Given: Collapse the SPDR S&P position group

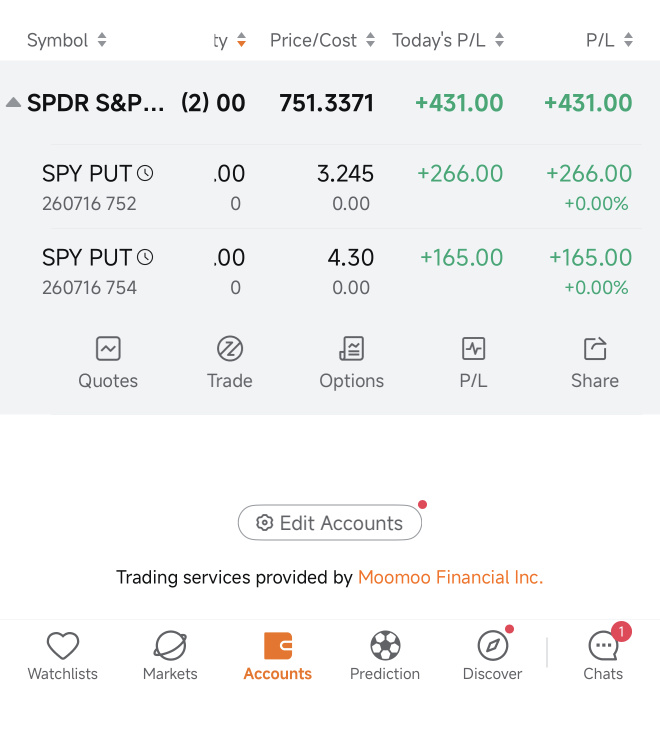Looking at the screenshot, I should [x=13, y=102].
